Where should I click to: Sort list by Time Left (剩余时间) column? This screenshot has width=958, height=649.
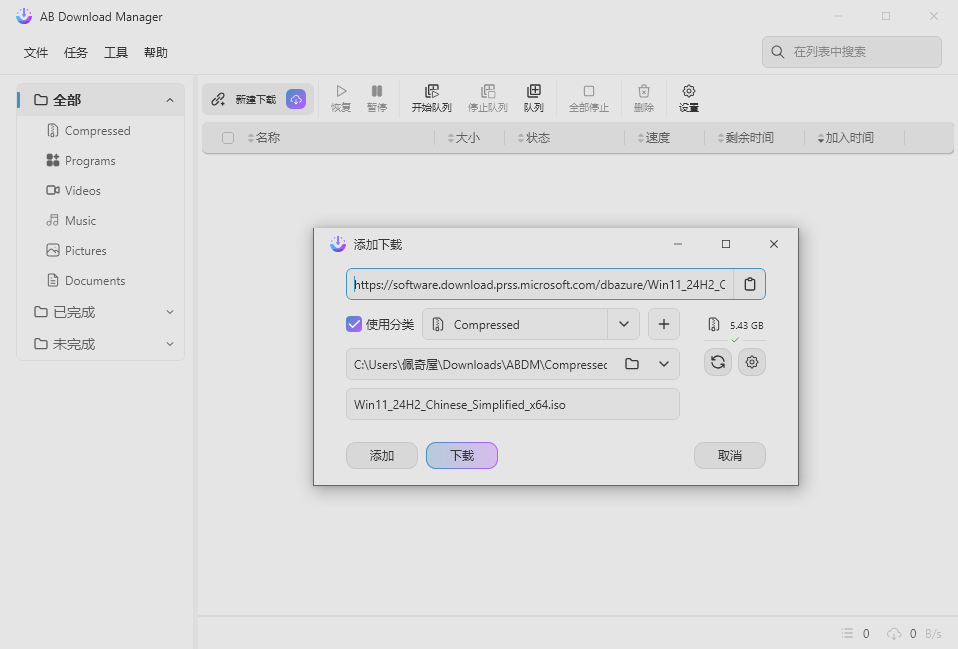745,138
